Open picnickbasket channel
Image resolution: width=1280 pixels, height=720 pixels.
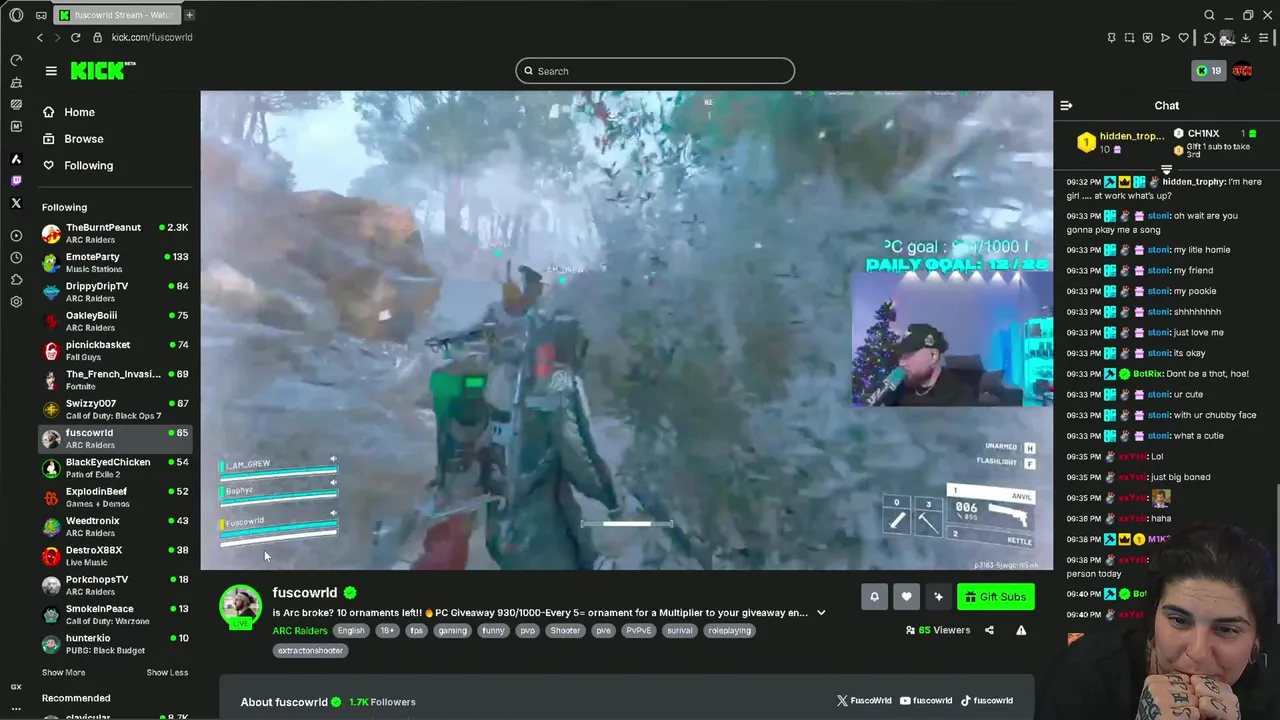click(115, 351)
